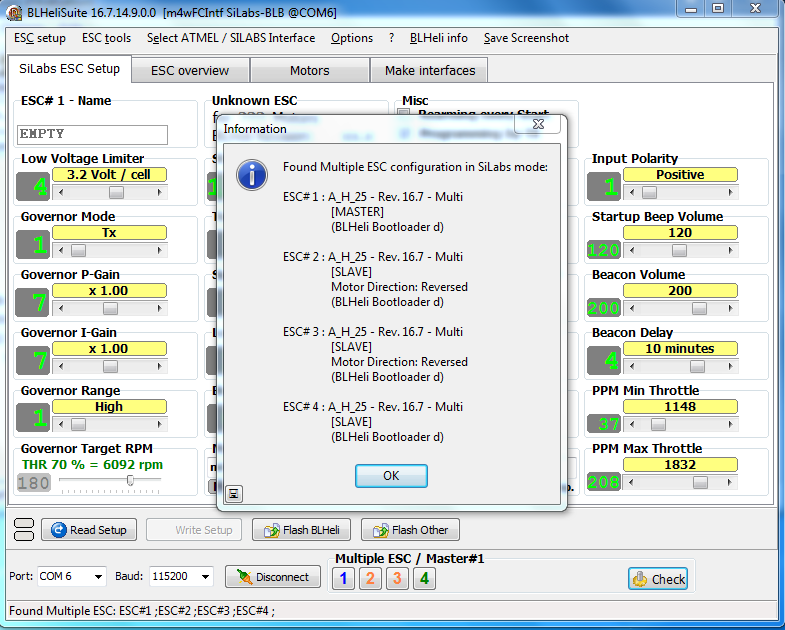Click the Disconnect plug button
Screen dimensions: 785x630
pos(273,576)
